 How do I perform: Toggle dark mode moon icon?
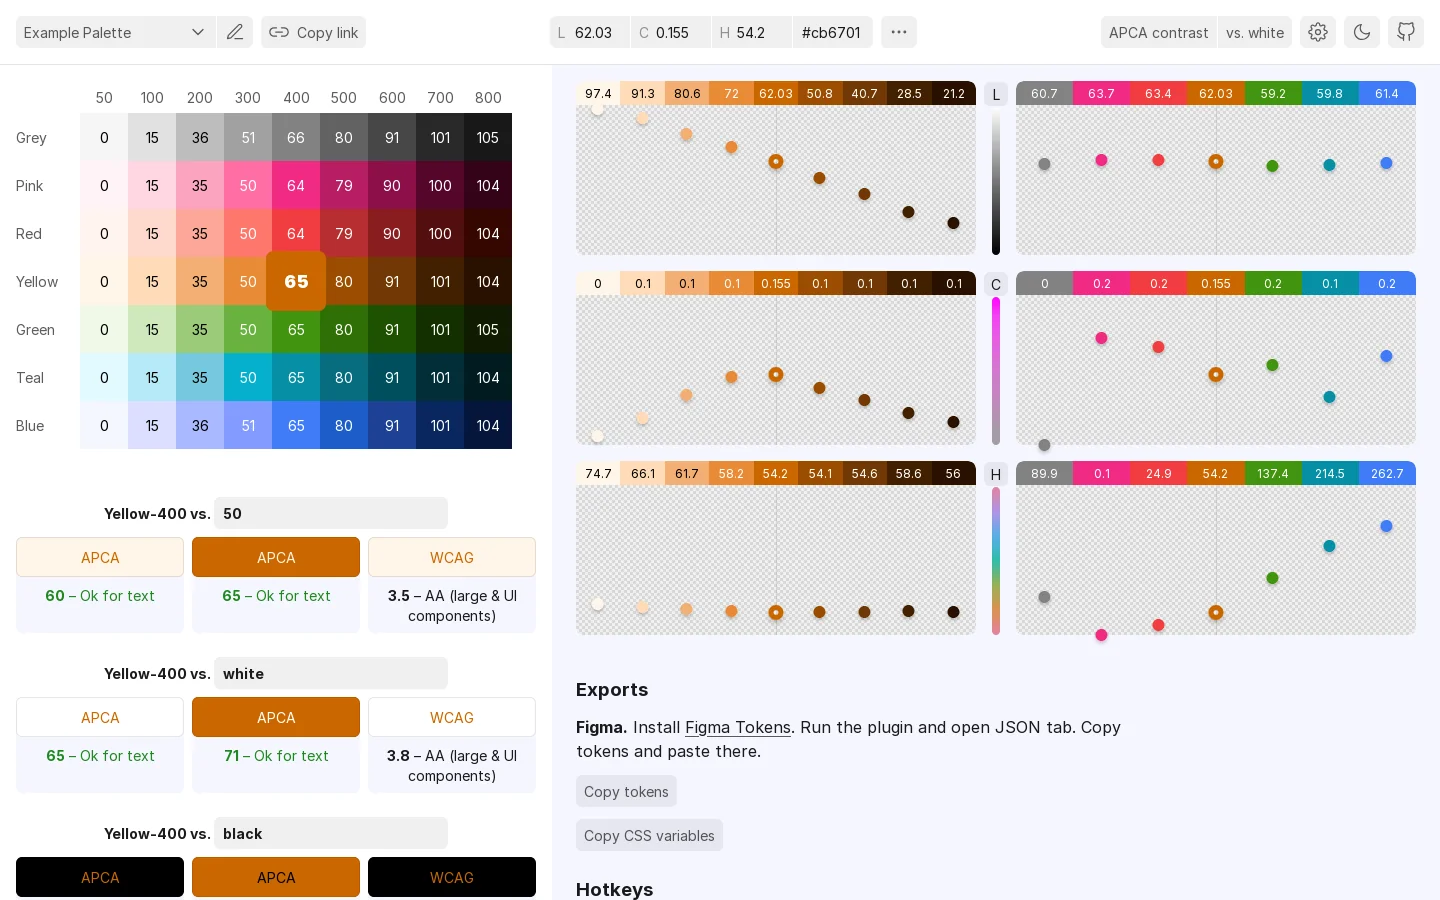(x=1362, y=32)
